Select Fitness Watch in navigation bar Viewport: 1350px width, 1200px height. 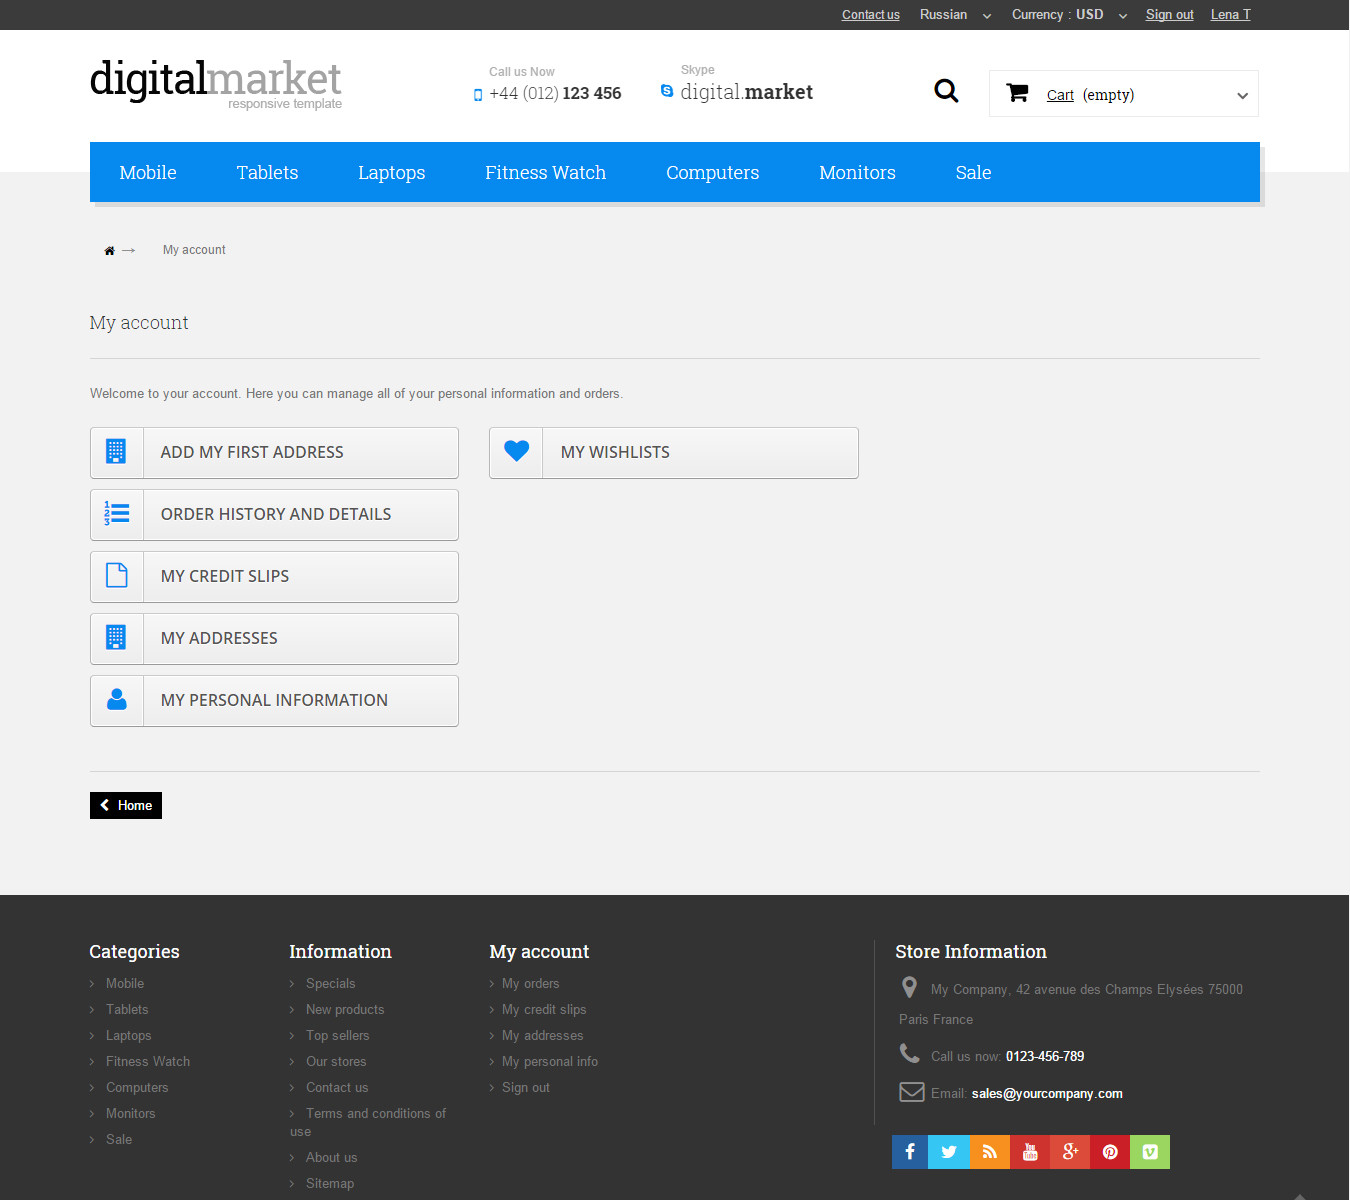[x=545, y=172]
